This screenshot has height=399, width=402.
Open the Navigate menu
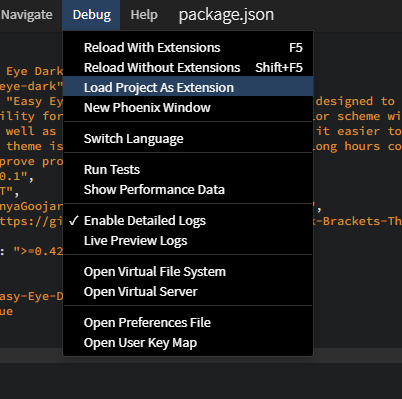tap(27, 15)
